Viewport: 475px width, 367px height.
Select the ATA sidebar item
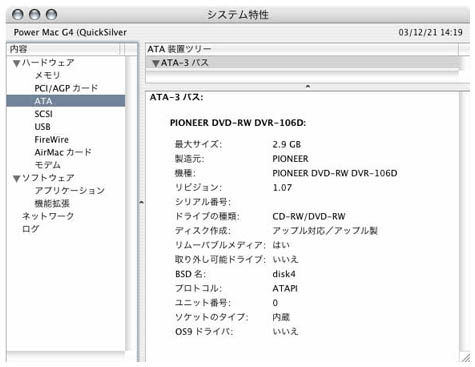(x=66, y=101)
